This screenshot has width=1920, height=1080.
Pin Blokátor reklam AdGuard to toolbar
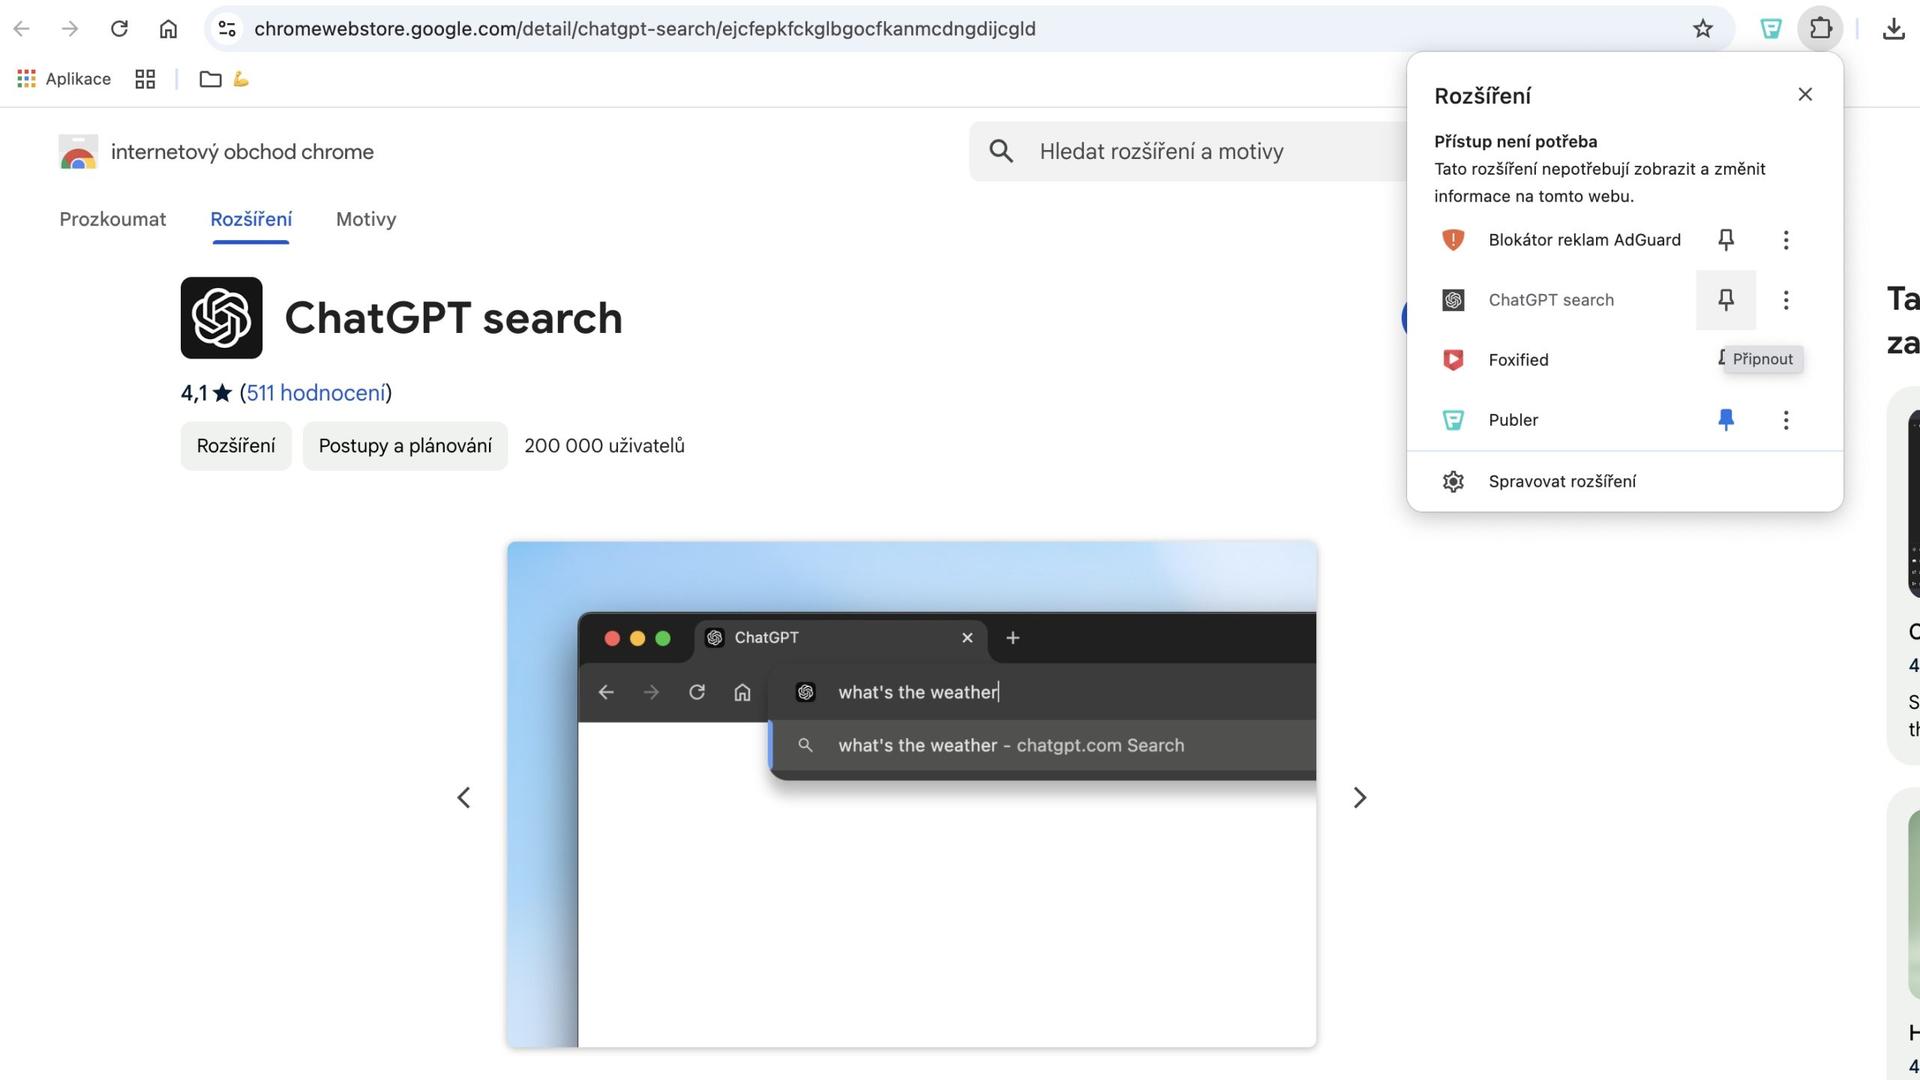click(x=1726, y=240)
